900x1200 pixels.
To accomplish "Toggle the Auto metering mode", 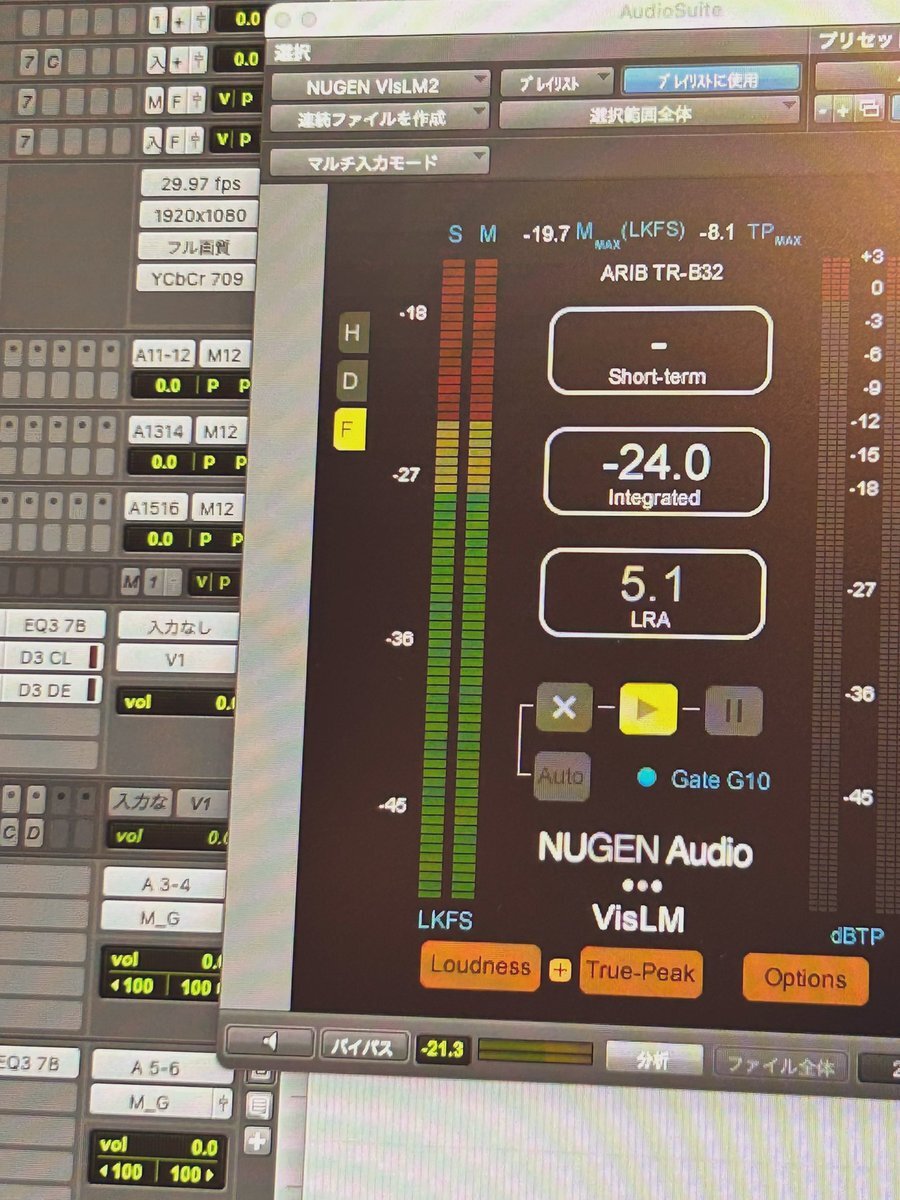I will 561,776.
